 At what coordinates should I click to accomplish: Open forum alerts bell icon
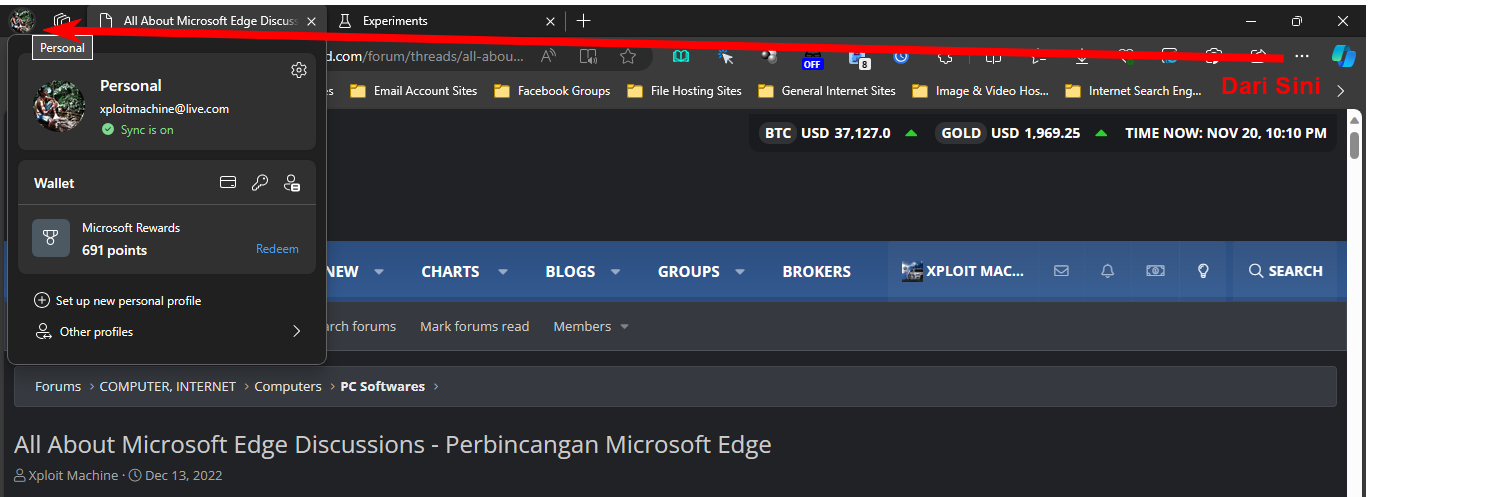coord(1108,271)
